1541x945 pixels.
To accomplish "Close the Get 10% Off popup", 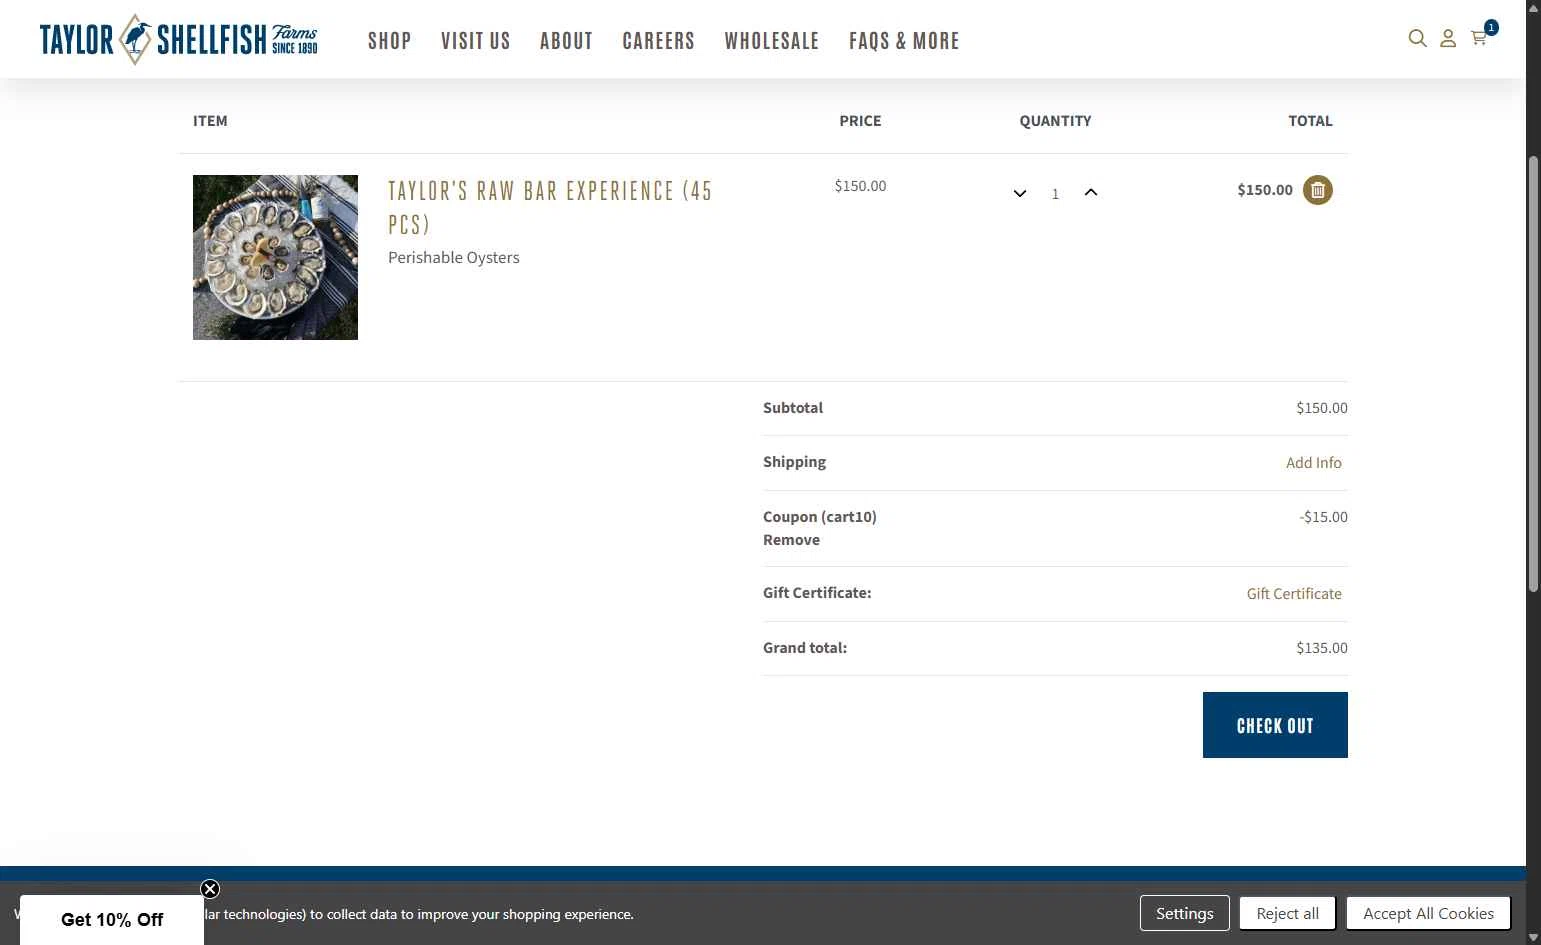I will click(210, 889).
